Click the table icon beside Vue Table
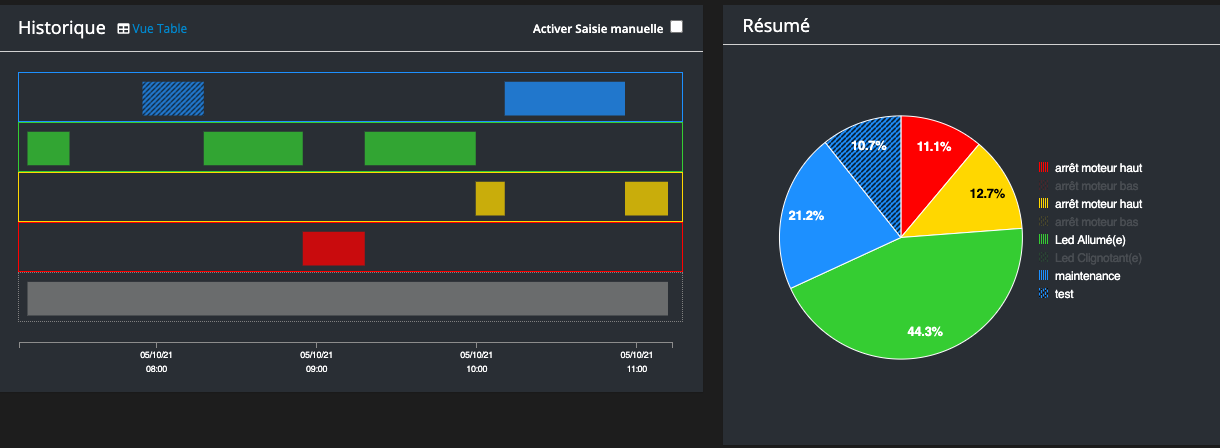 [x=123, y=29]
